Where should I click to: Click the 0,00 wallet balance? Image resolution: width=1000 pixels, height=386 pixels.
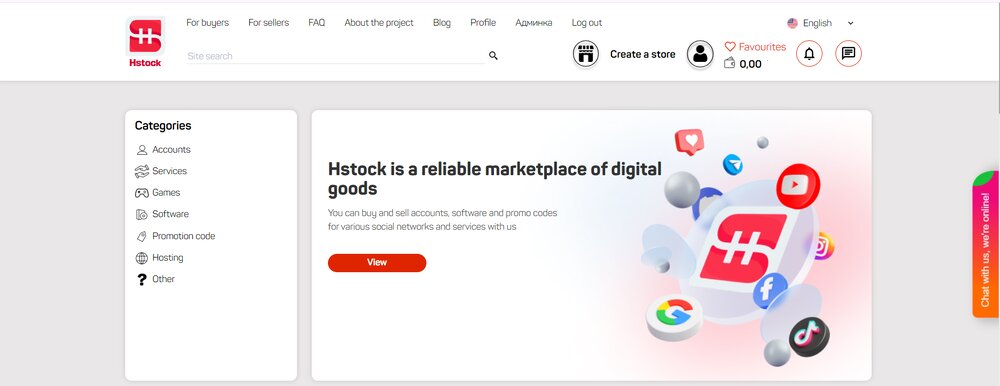751,64
